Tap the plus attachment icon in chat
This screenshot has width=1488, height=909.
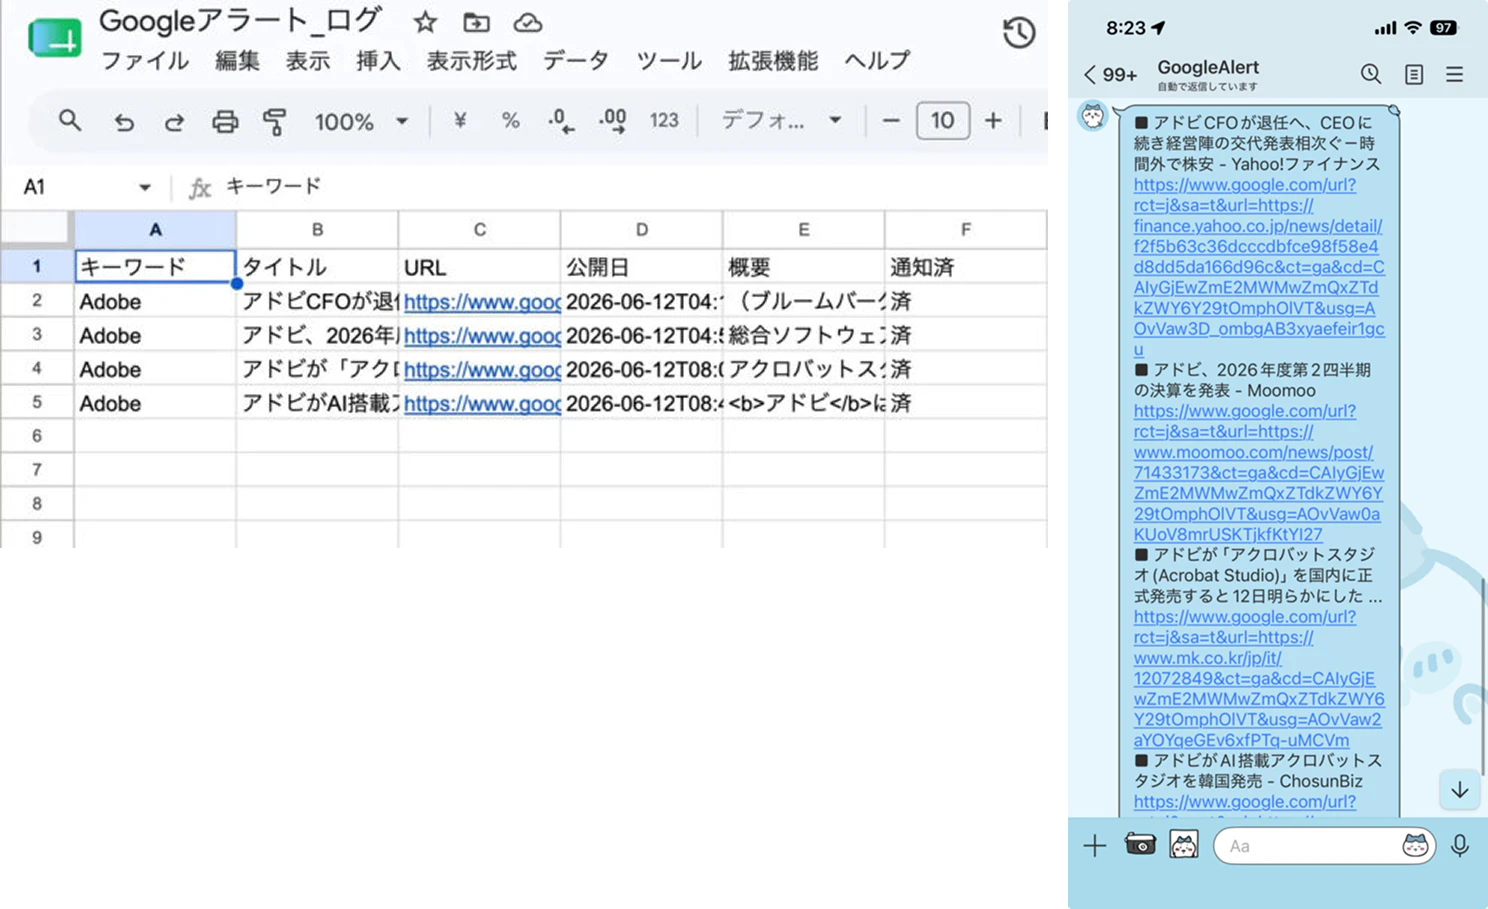1094,846
